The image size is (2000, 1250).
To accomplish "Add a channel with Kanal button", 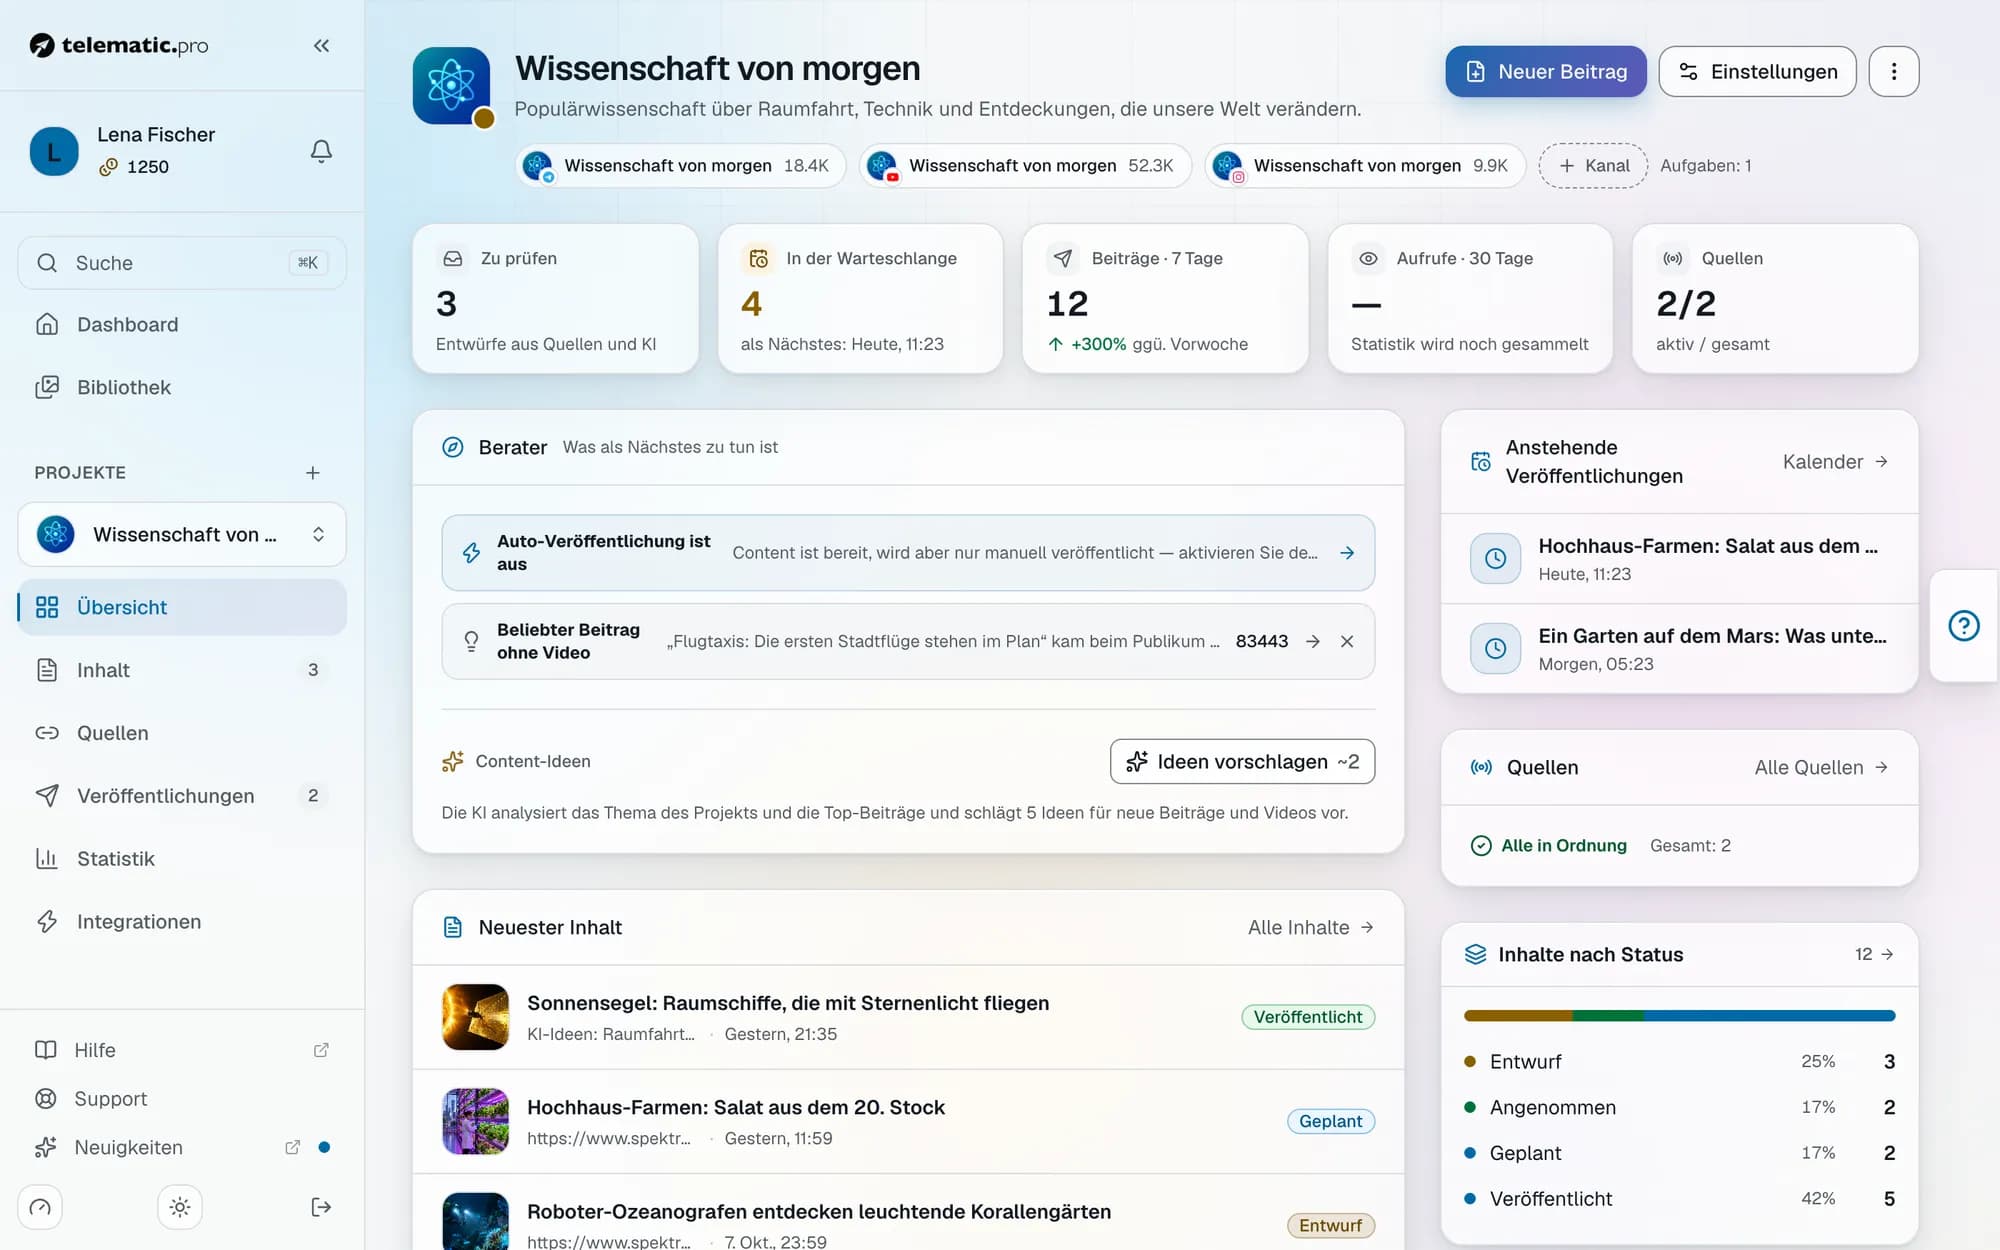I will [x=1593, y=165].
